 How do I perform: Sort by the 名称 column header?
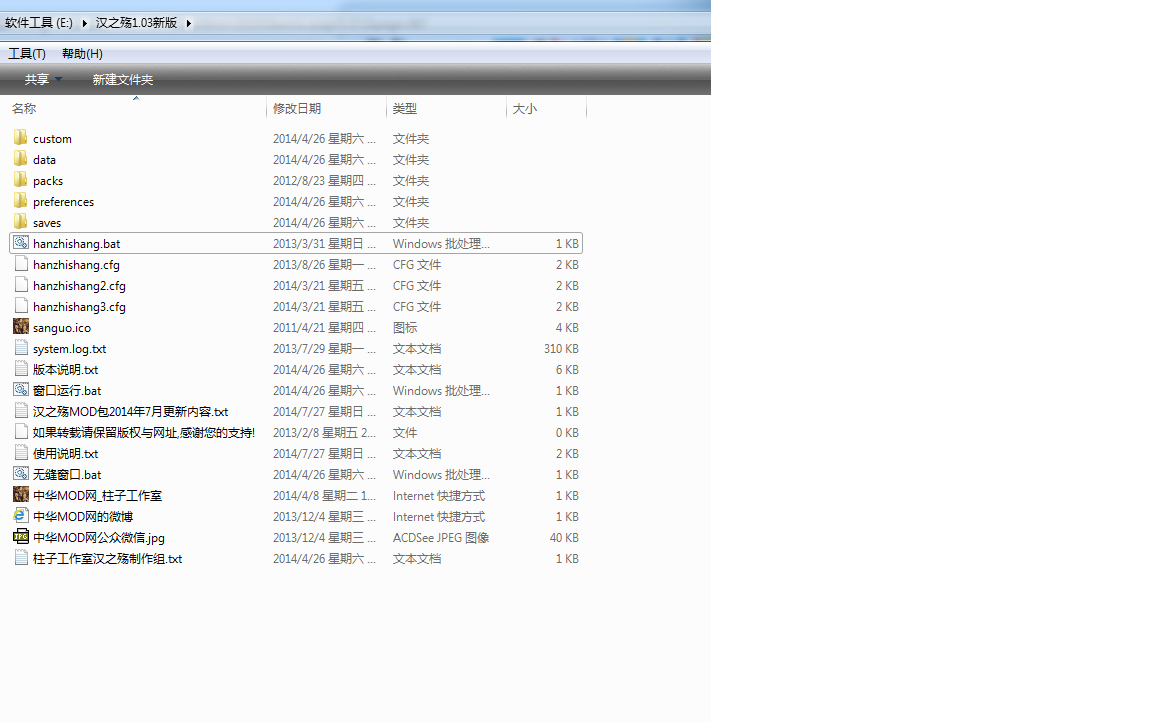pyautogui.click(x=24, y=109)
